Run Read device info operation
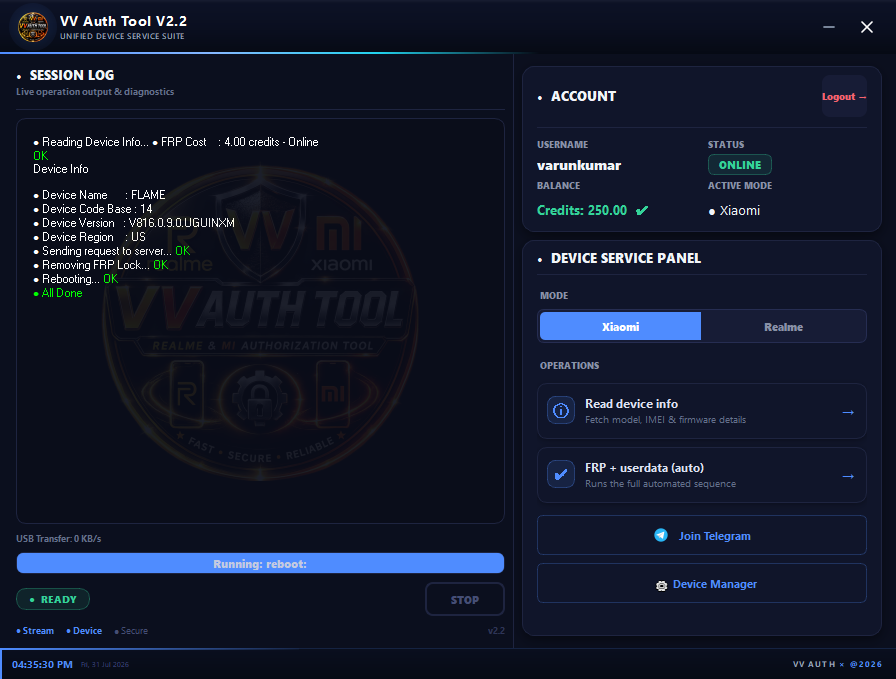The image size is (896, 679). click(x=702, y=411)
